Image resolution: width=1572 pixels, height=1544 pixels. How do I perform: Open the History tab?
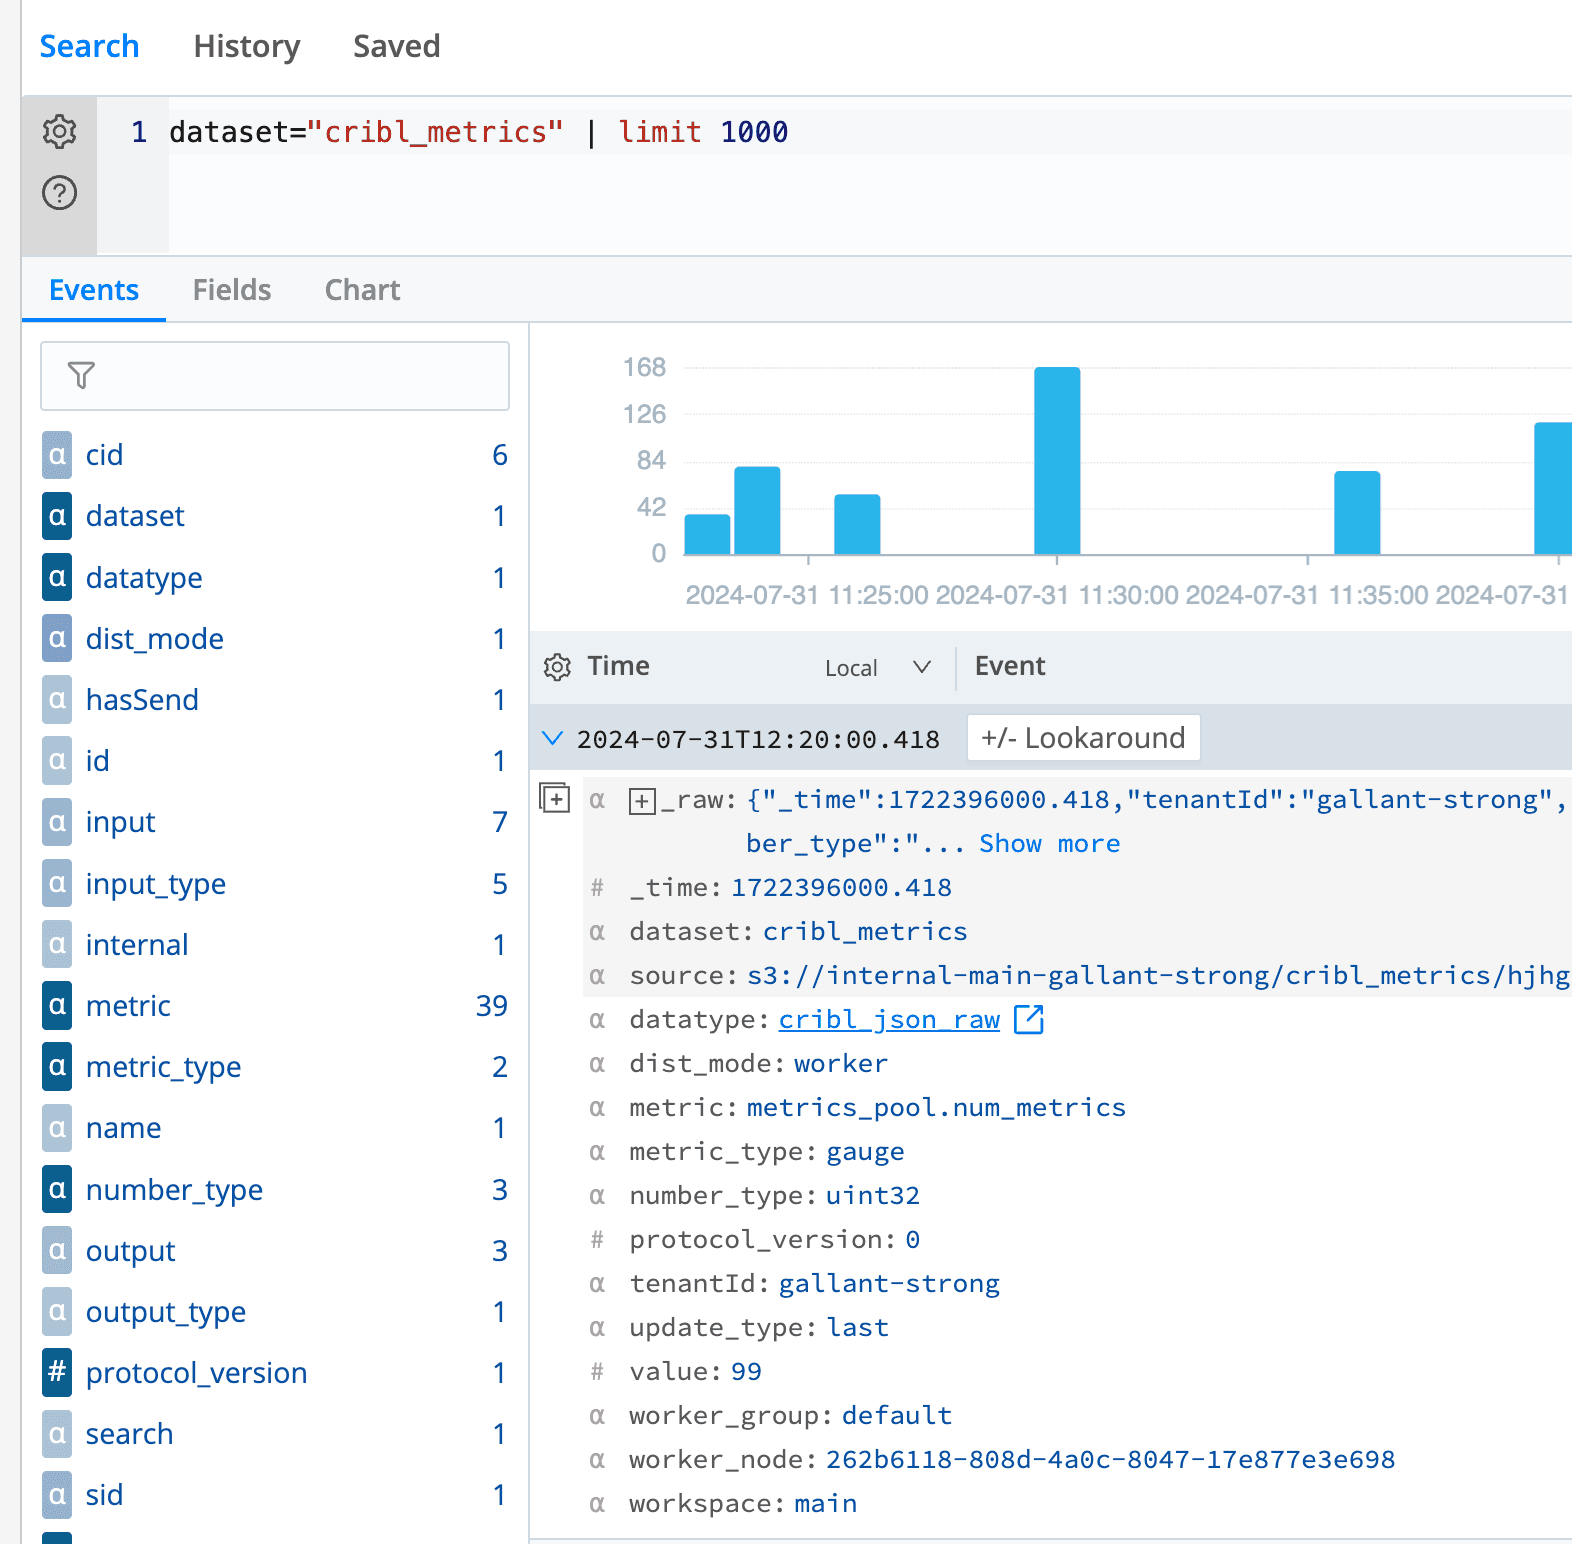pos(246,46)
